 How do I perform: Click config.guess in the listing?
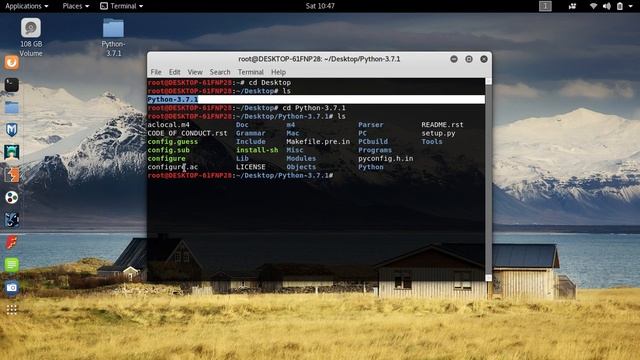[172, 142]
